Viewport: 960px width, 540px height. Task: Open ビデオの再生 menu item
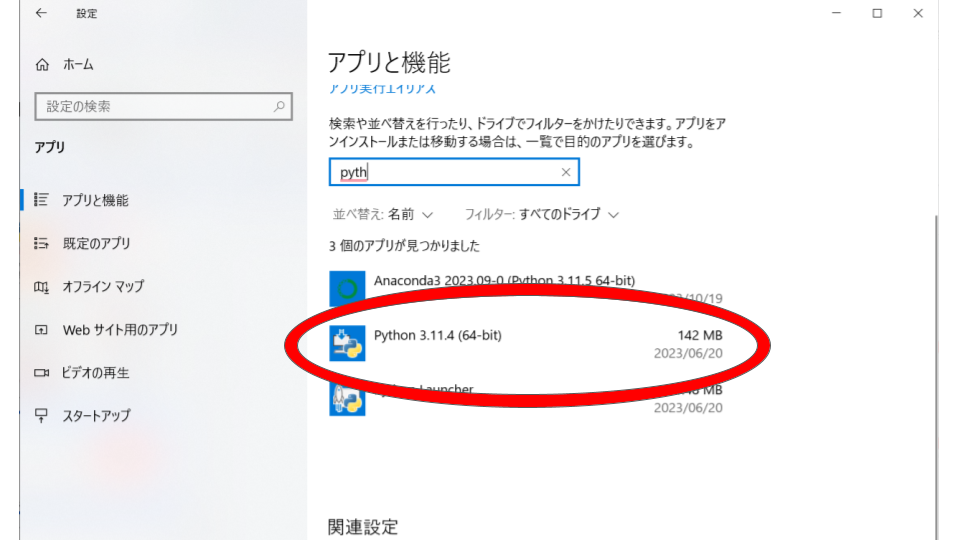click(96, 372)
